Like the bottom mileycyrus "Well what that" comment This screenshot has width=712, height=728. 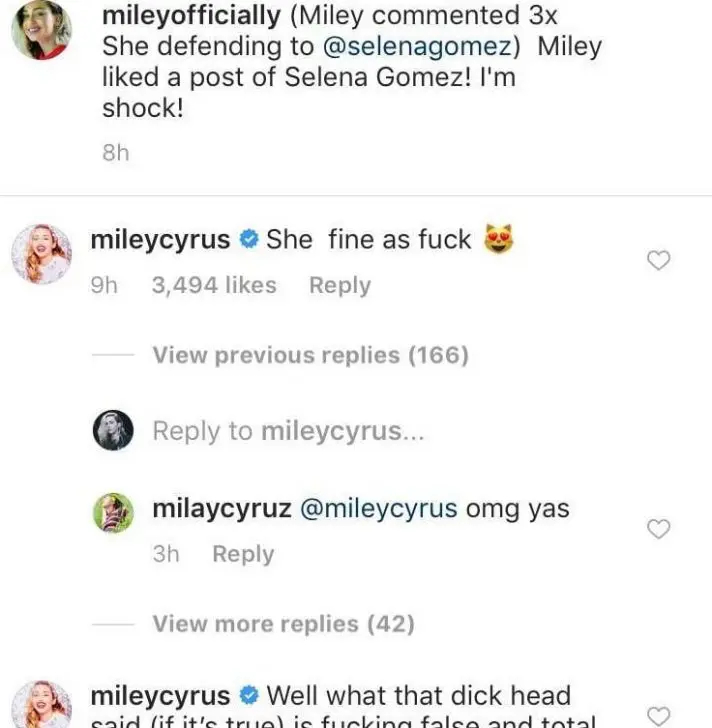coord(658,715)
